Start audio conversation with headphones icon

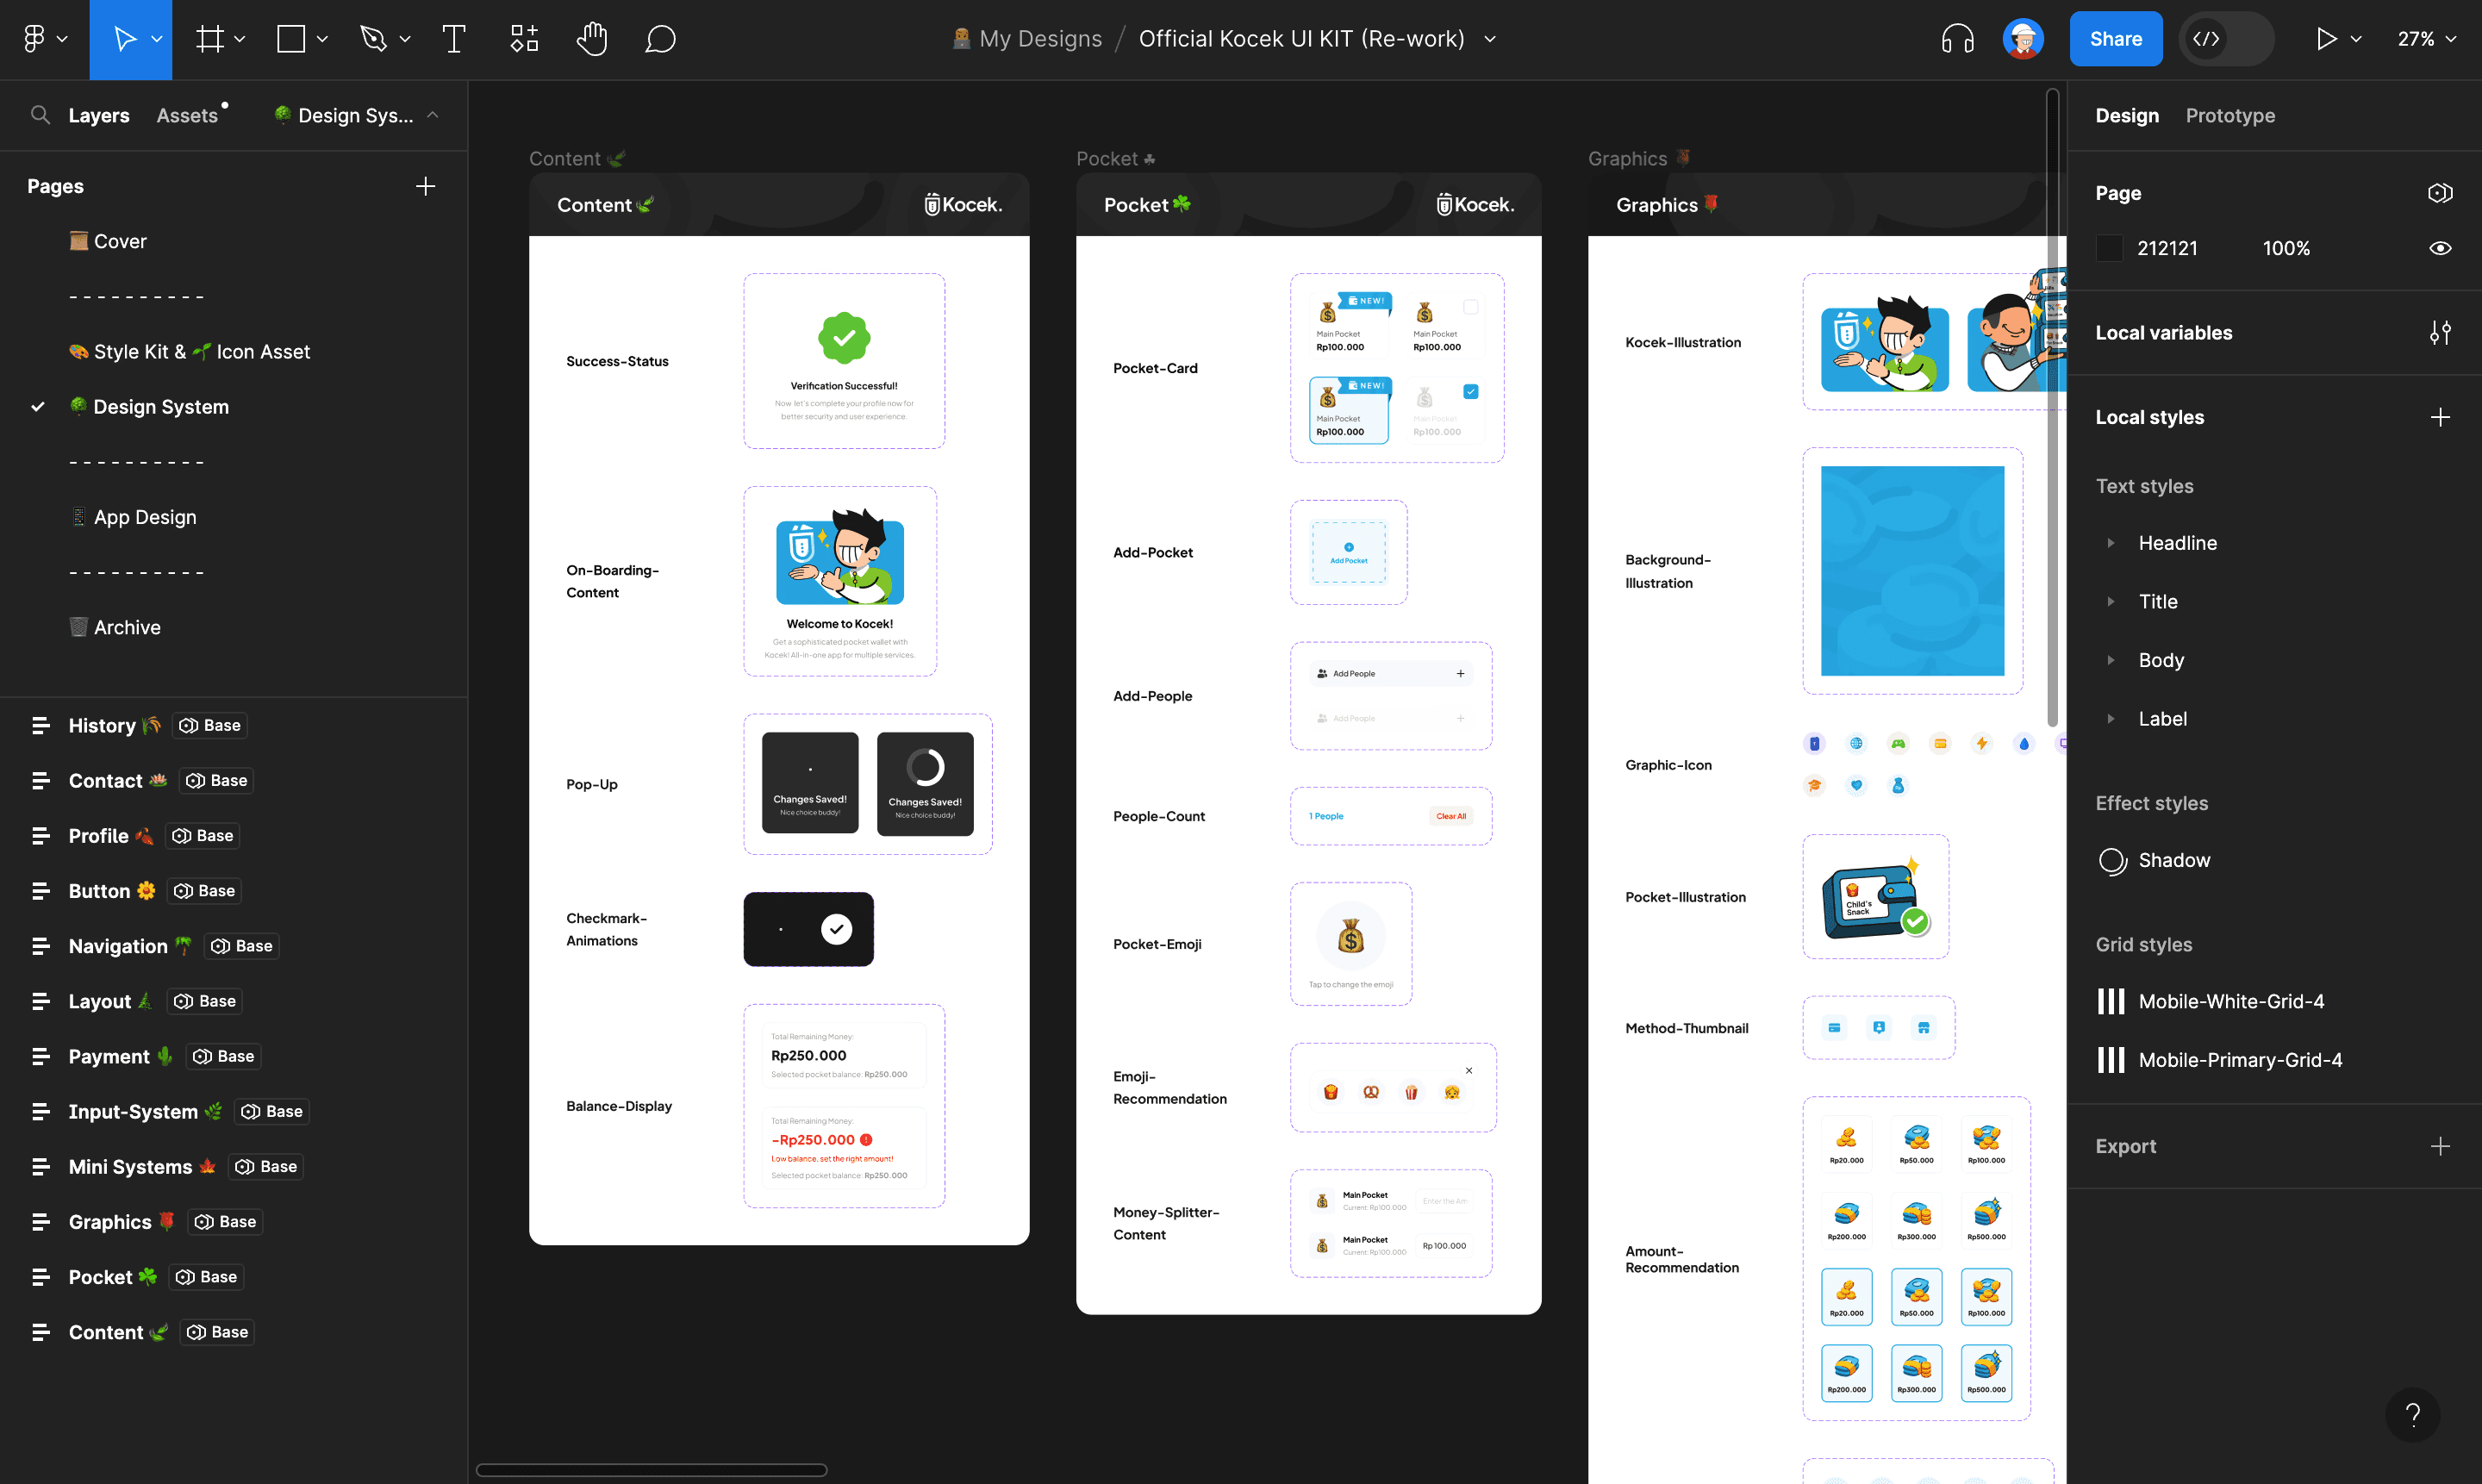click(1957, 39)
